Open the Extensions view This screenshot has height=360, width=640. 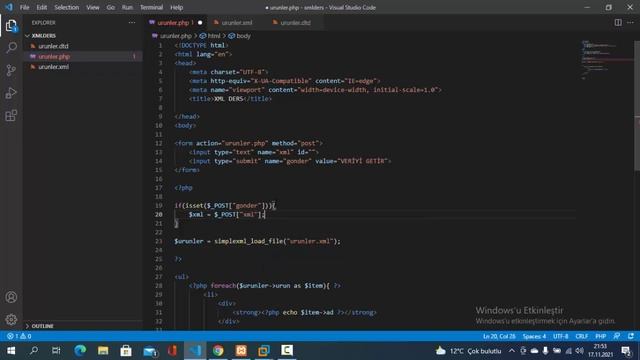tap(11, 116)
